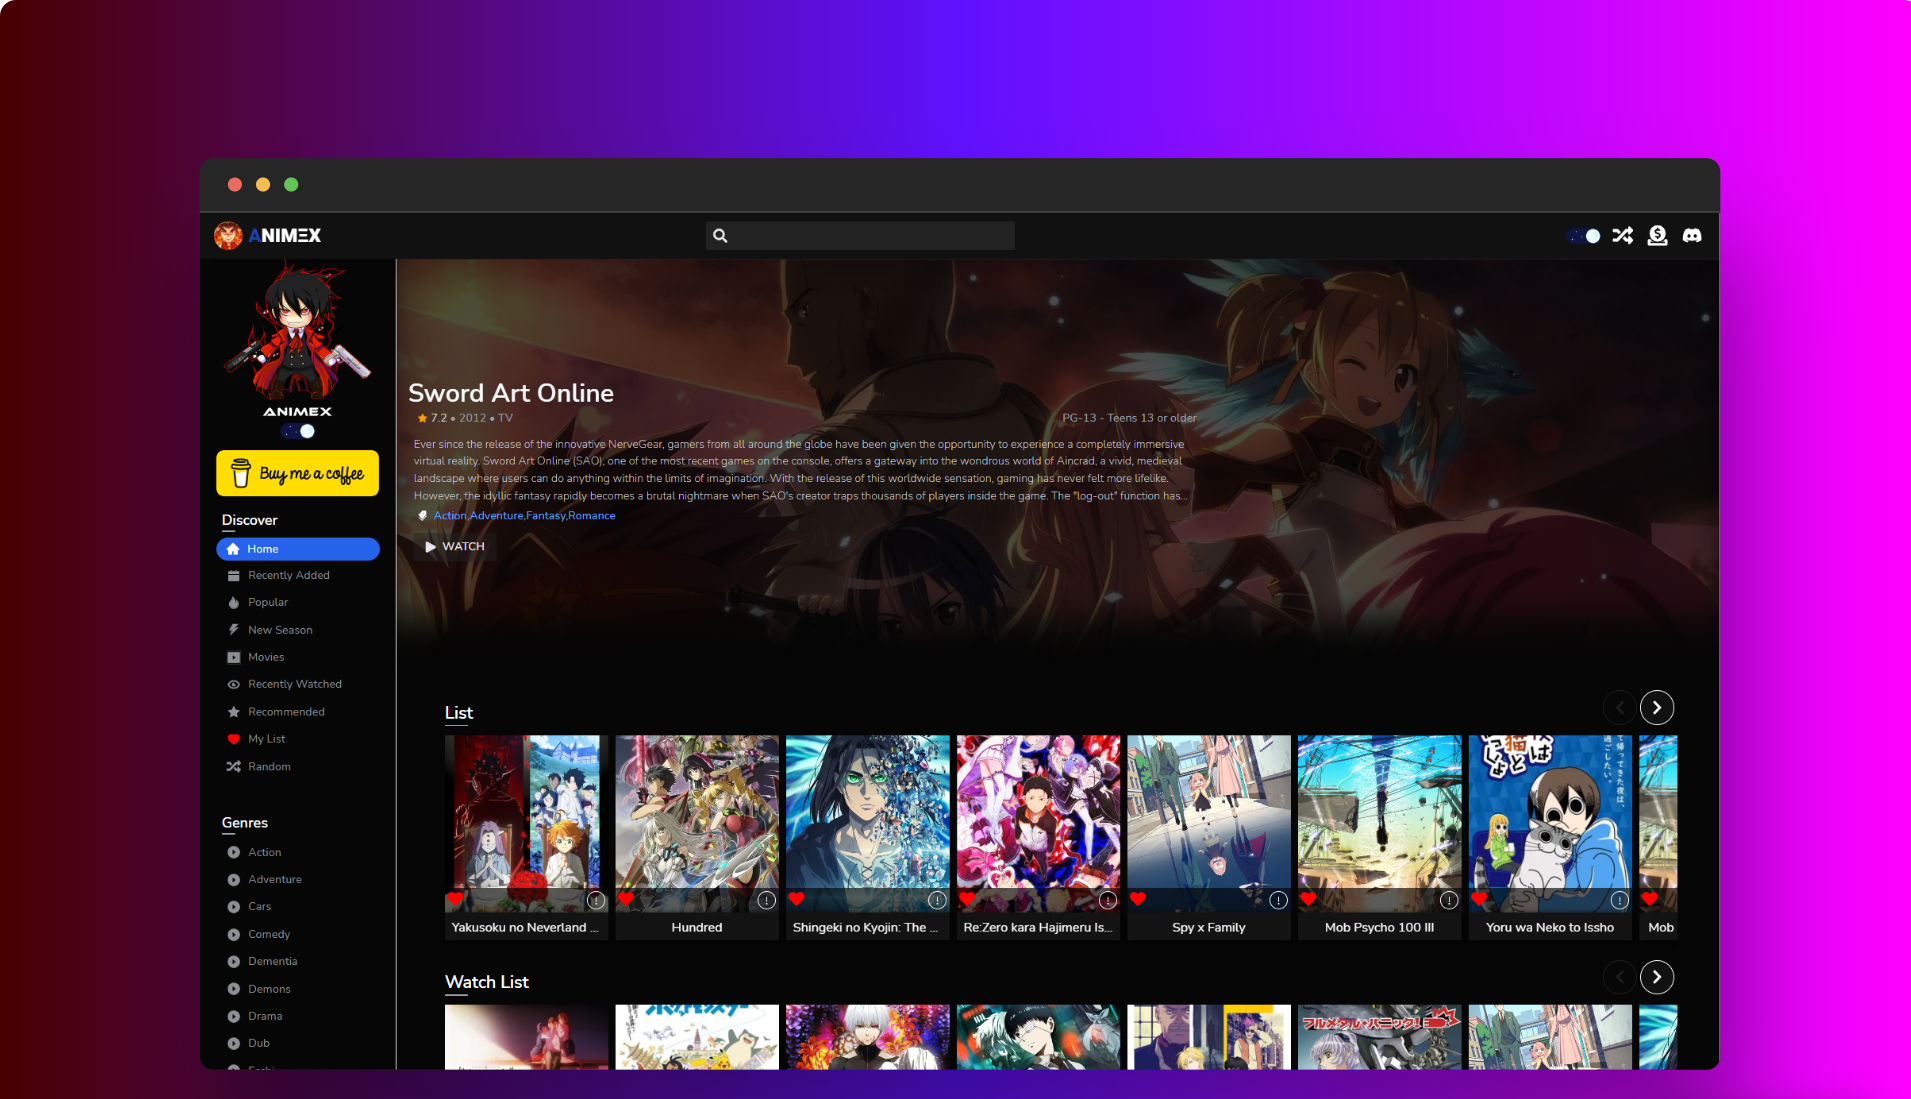Open info icon on Yakusoku no Neverland card
Viewport: 1911px width, 1099px height.
(x=596, y=900)
